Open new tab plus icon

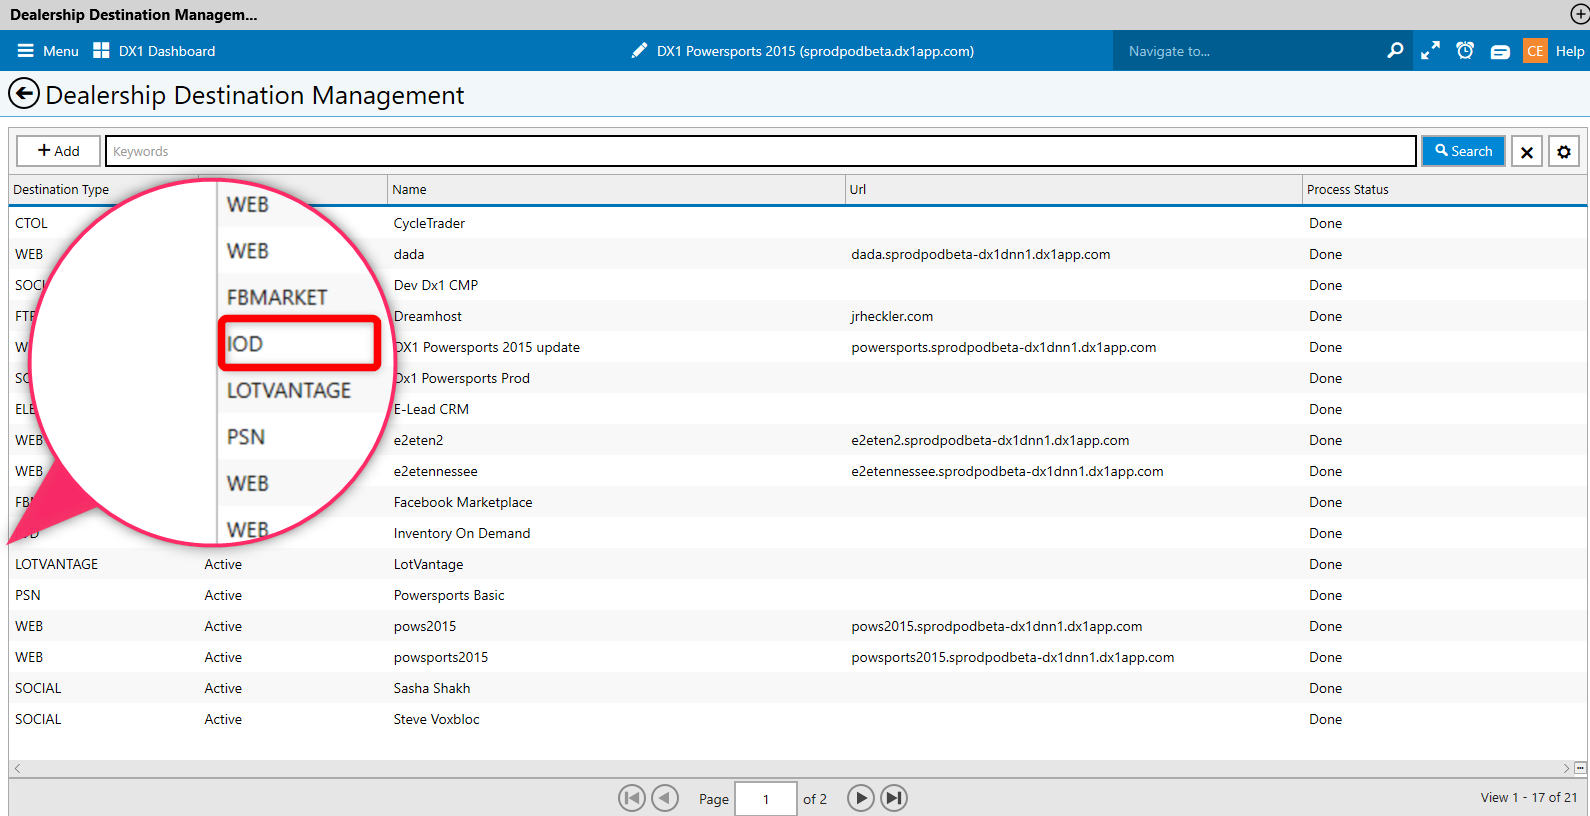(x=1579, y=14)
